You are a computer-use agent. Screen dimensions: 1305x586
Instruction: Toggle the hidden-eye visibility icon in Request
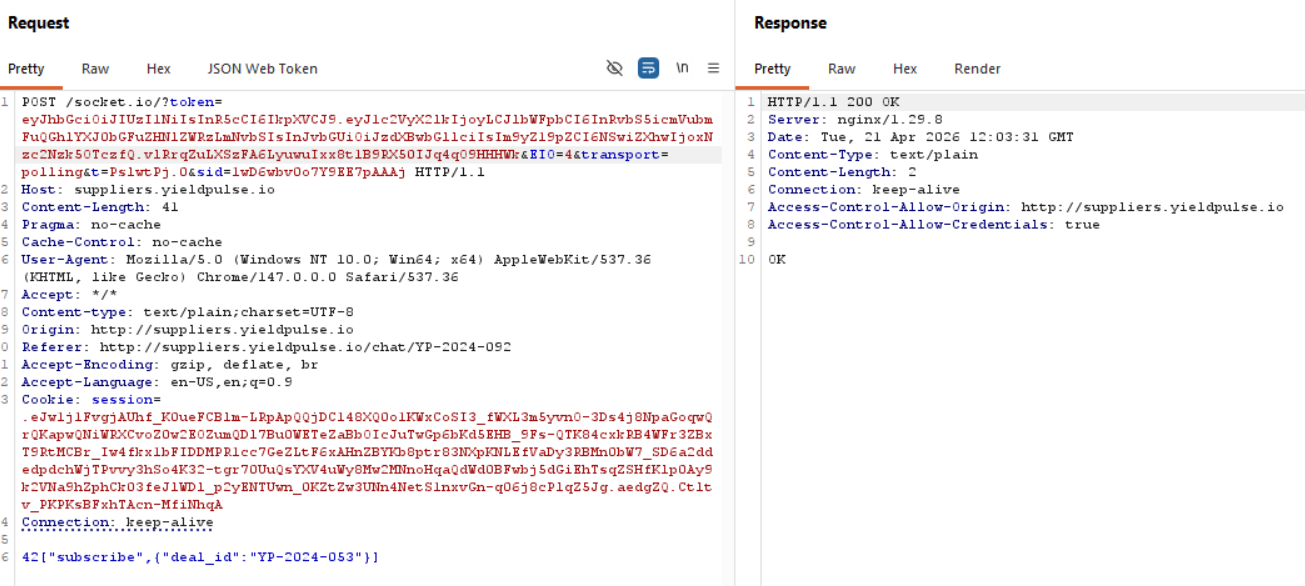(x=615, y=68)
